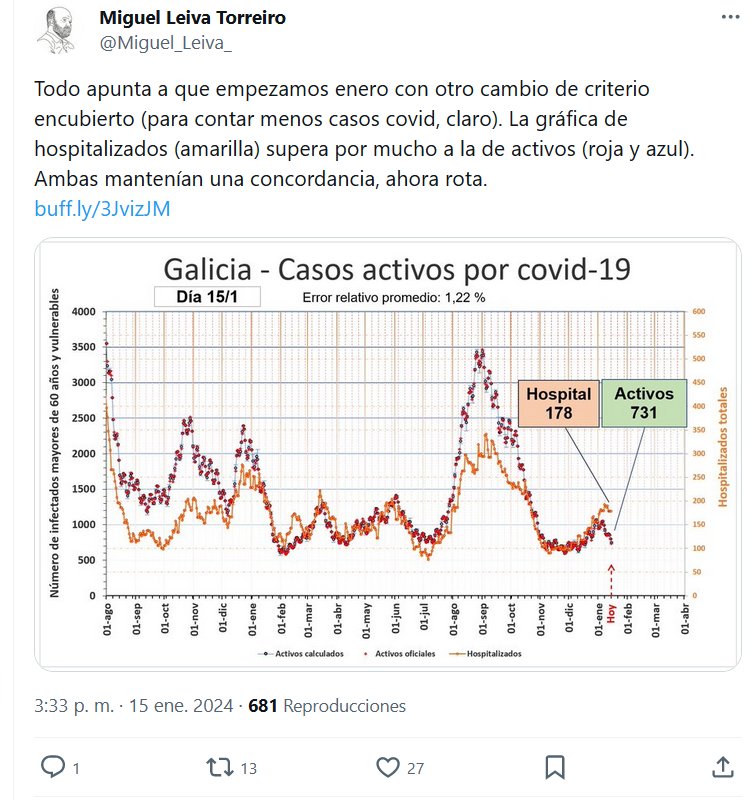Click the Hospital 178 label box
Screen dimensions: 756x800
tap(557, 403)
